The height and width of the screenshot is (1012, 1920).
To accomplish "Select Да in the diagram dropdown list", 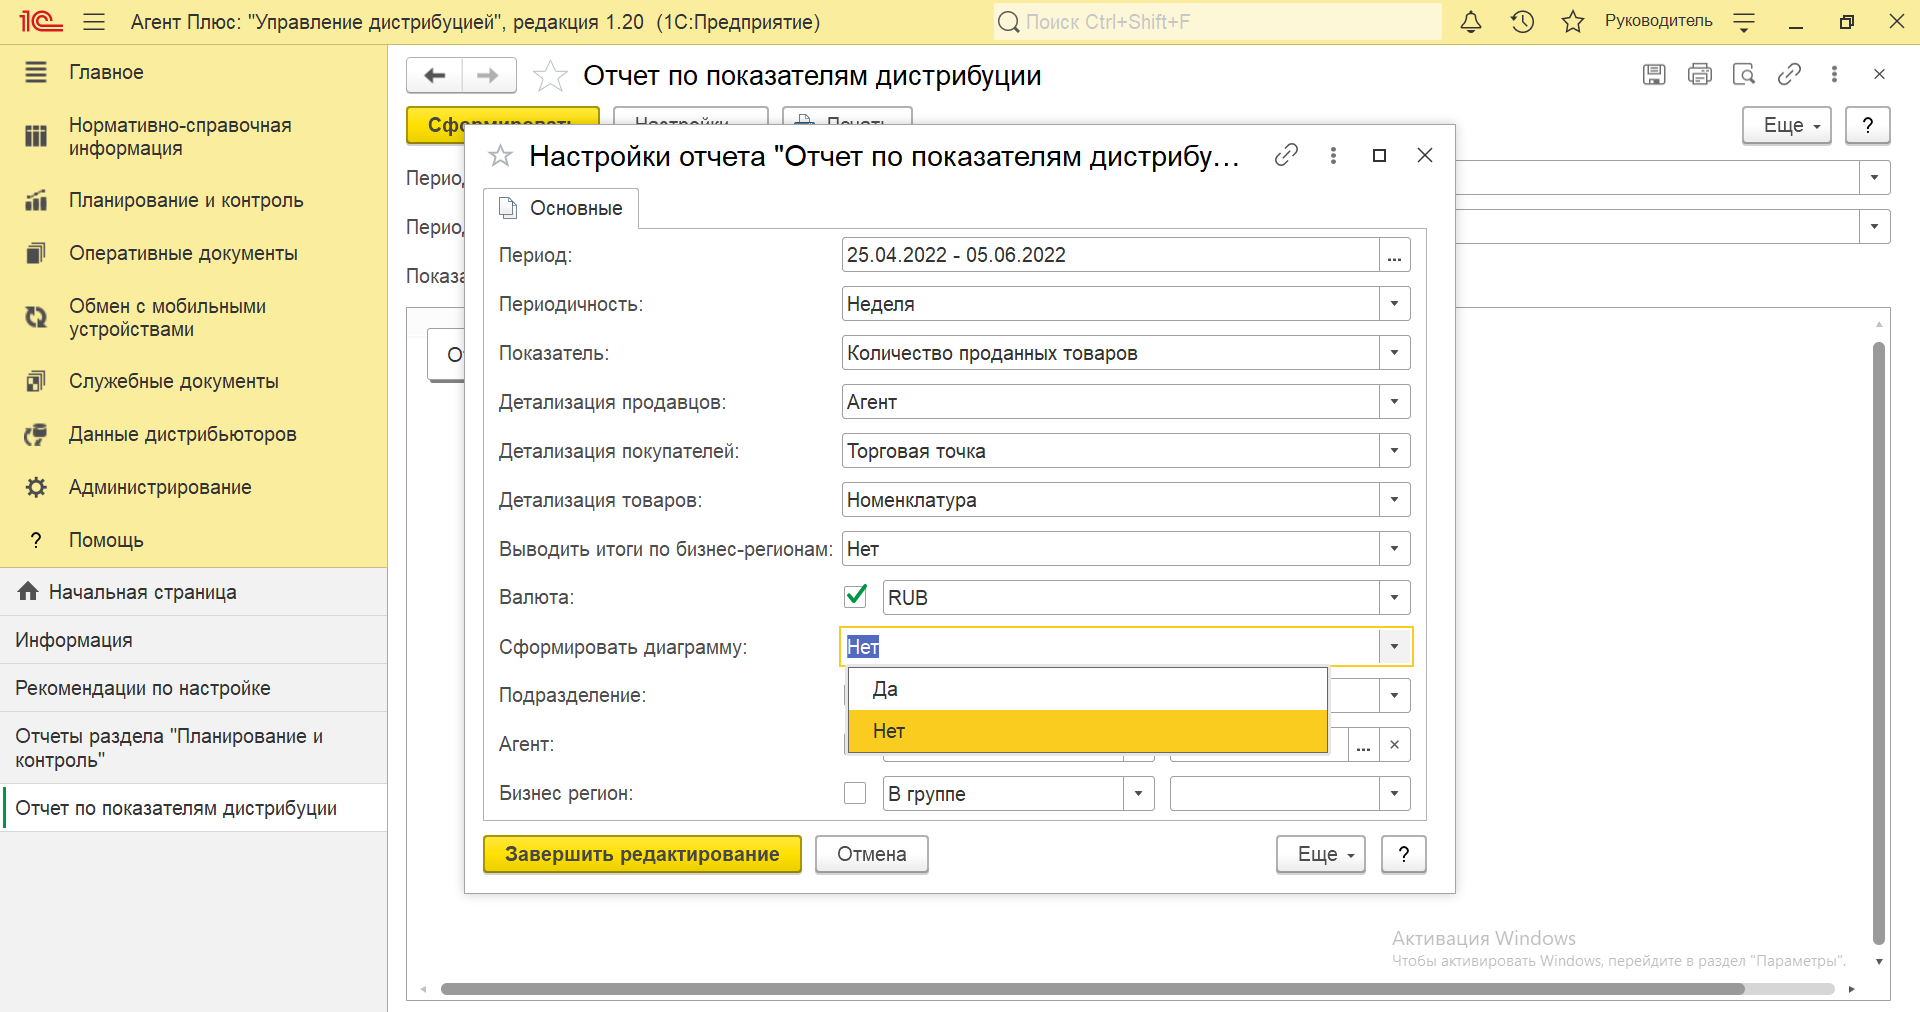I will (1088, 689).
